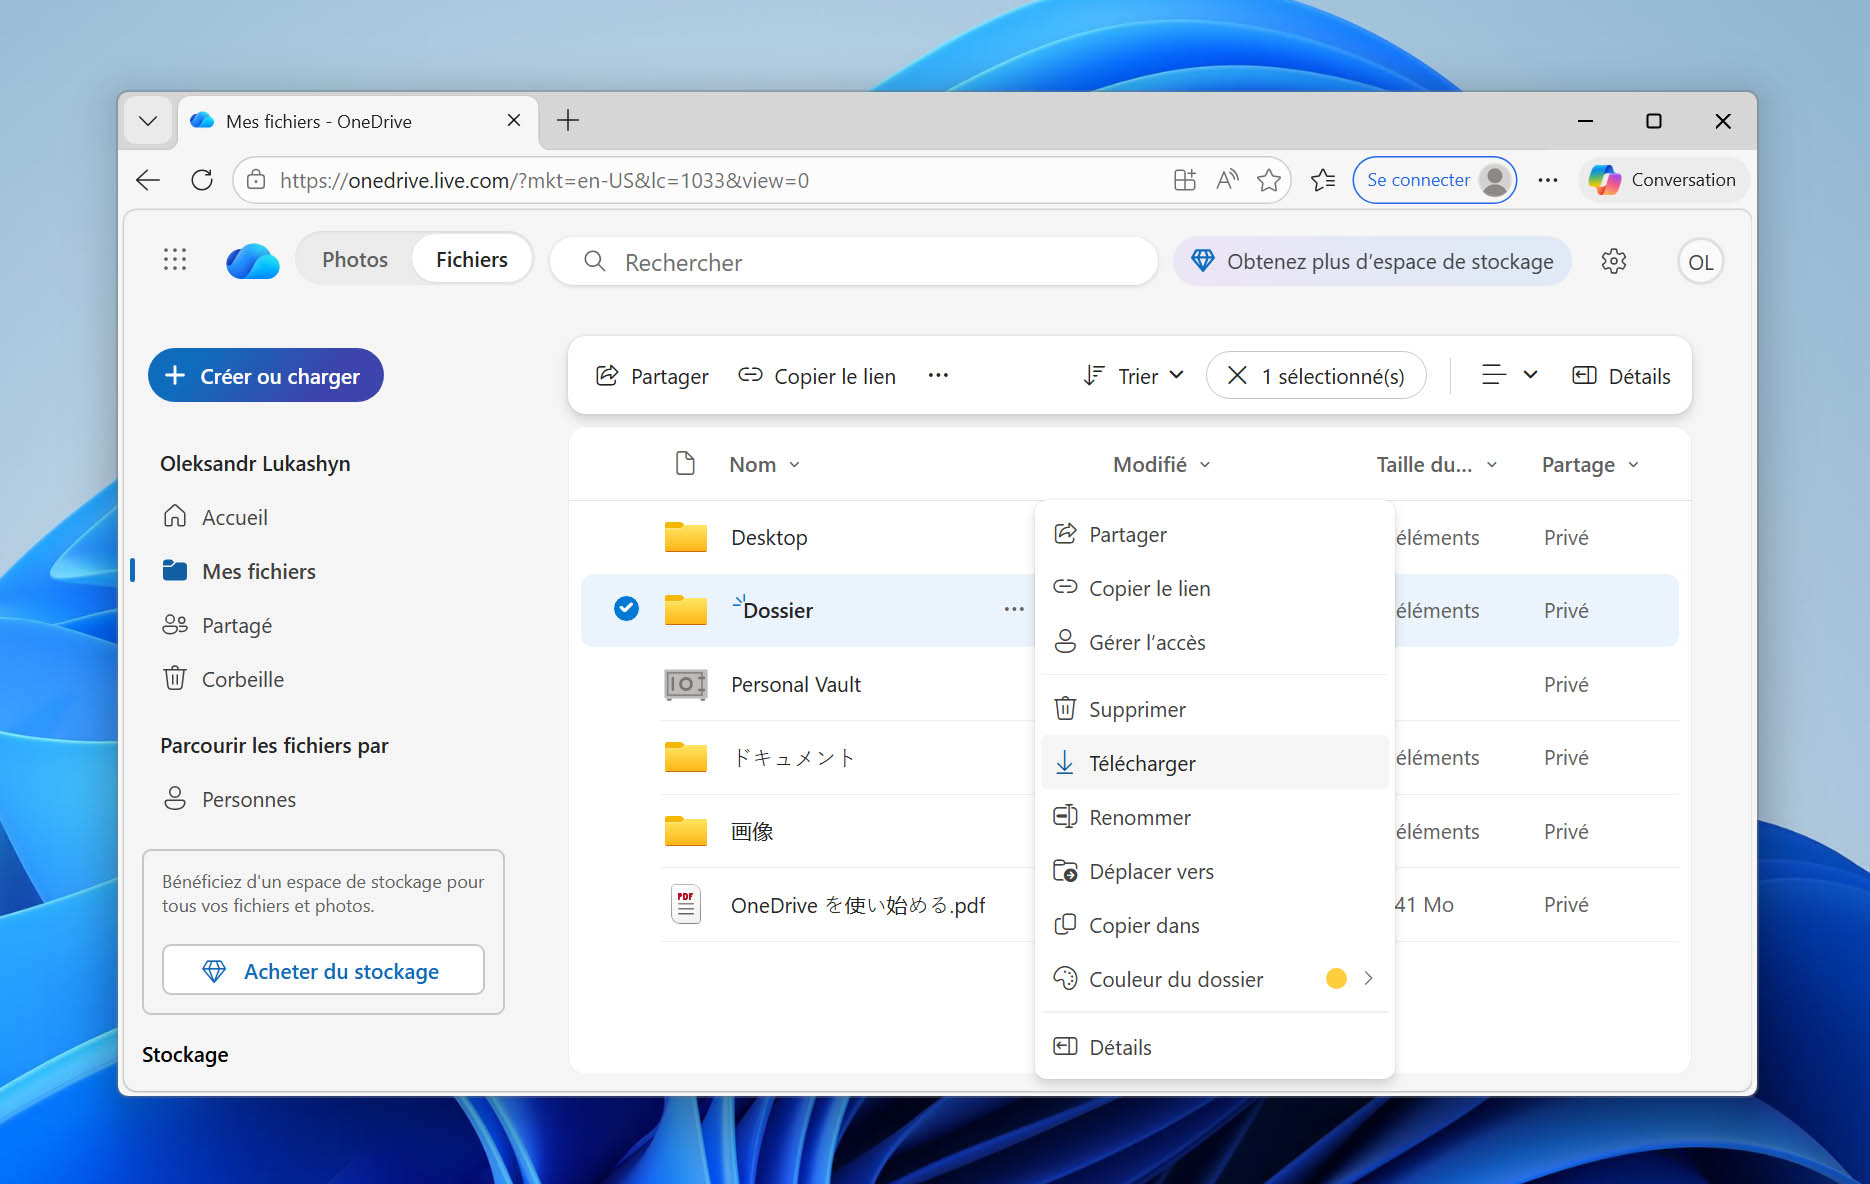Click the Rechercher search field

point(853,262)
